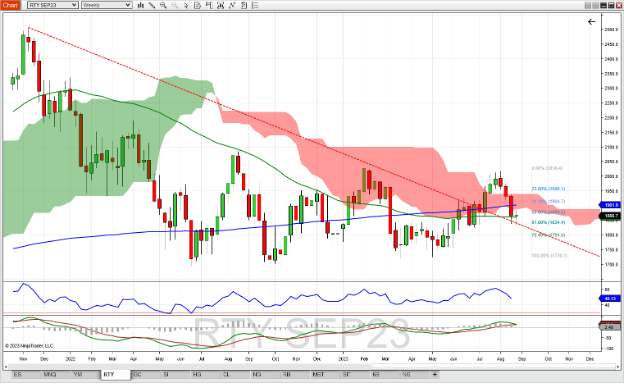Click the scroll left arrow at chart bottom
The height and width of the screenshot is (384, 624).
click(6, 366)
